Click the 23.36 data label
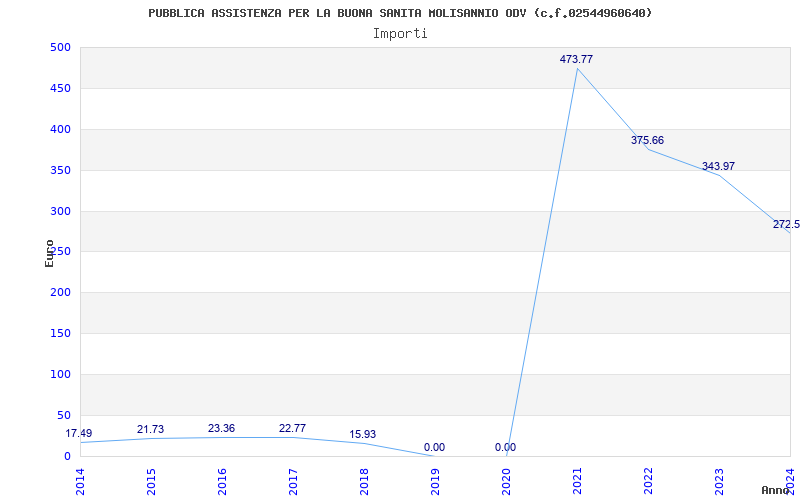 pyautogui.click(x=221, y=429)
